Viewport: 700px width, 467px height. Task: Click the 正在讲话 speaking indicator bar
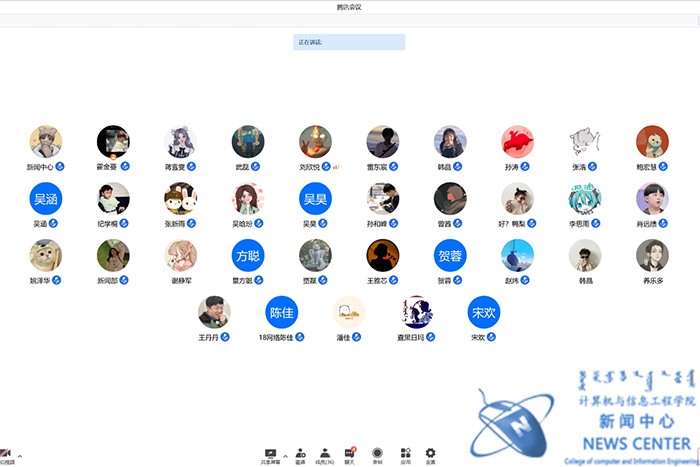[x=349, y=42]
